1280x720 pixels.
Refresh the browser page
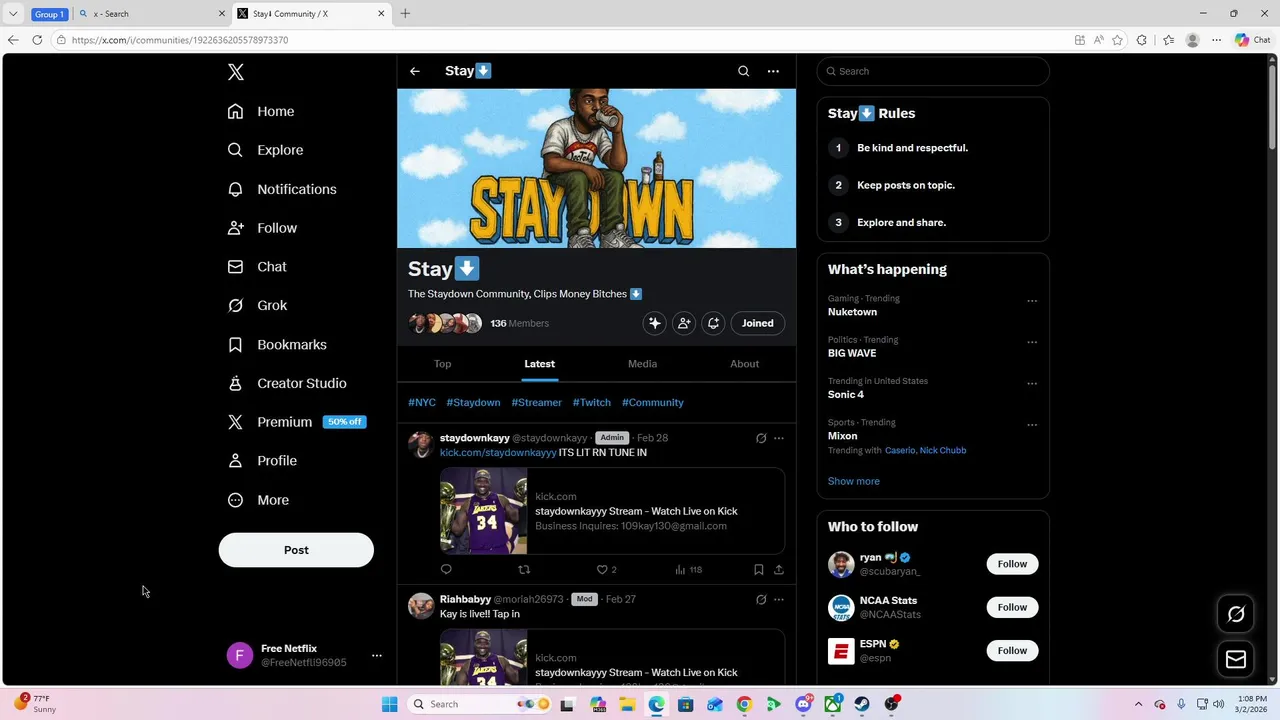click(37, 40)
